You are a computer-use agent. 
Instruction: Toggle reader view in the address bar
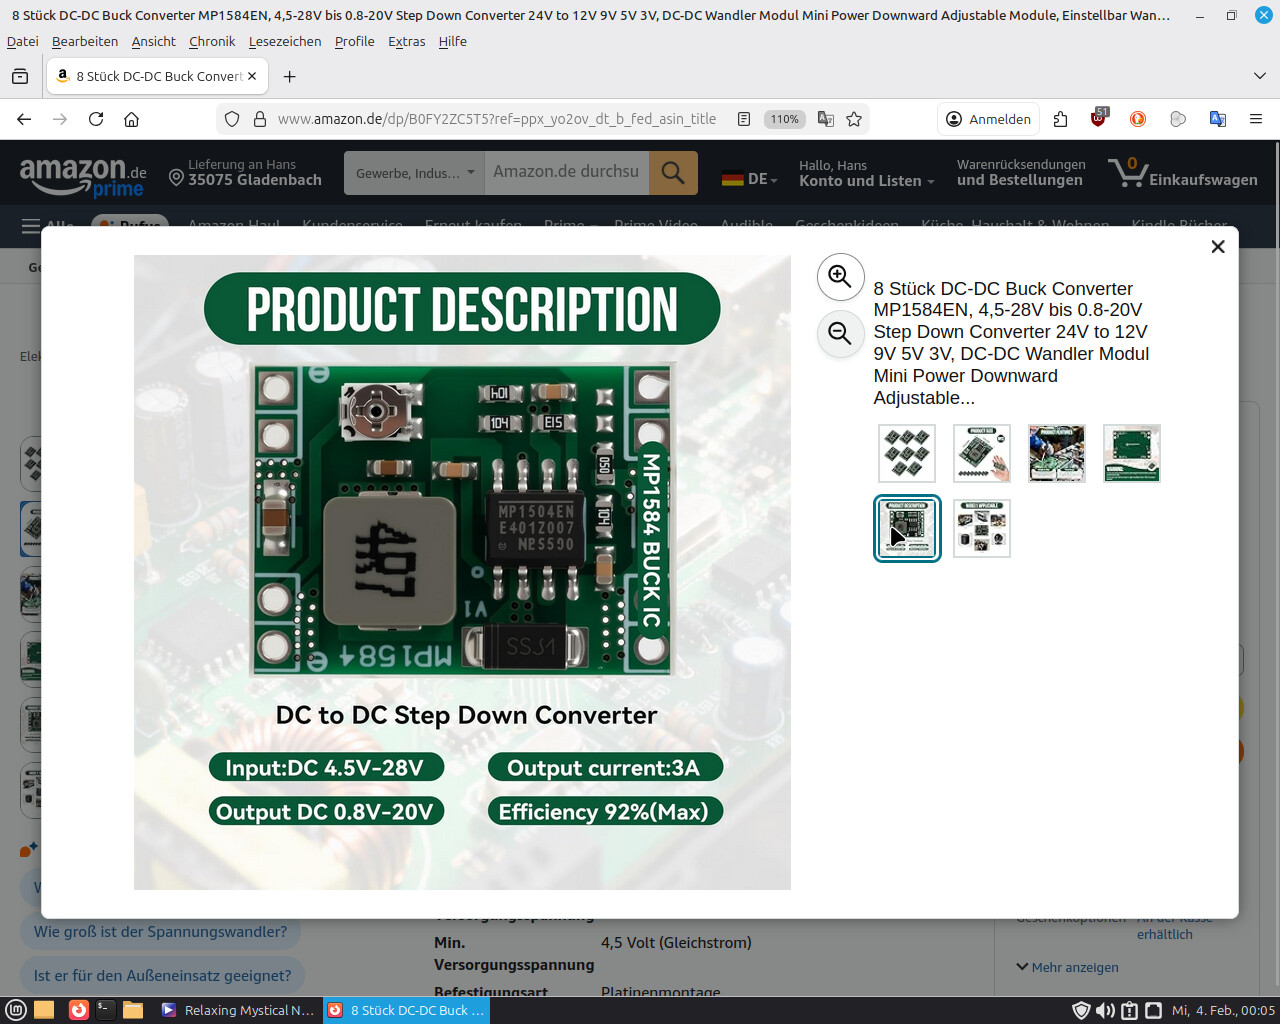point(744,119)
